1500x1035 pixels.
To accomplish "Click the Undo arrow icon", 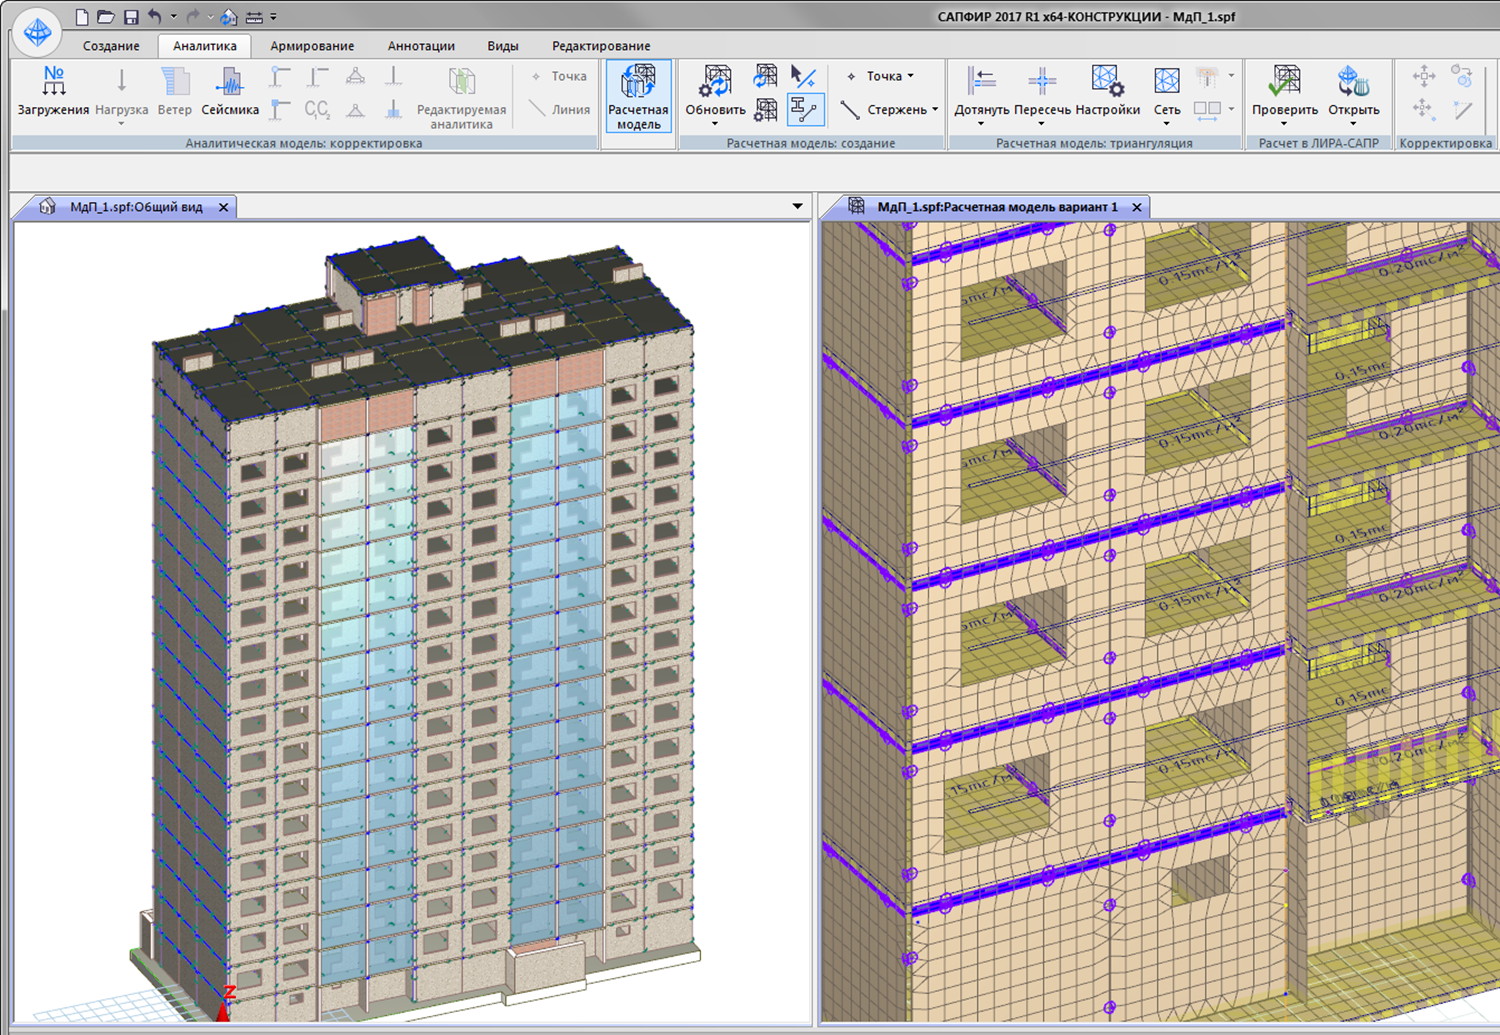I will click(154, 17).
